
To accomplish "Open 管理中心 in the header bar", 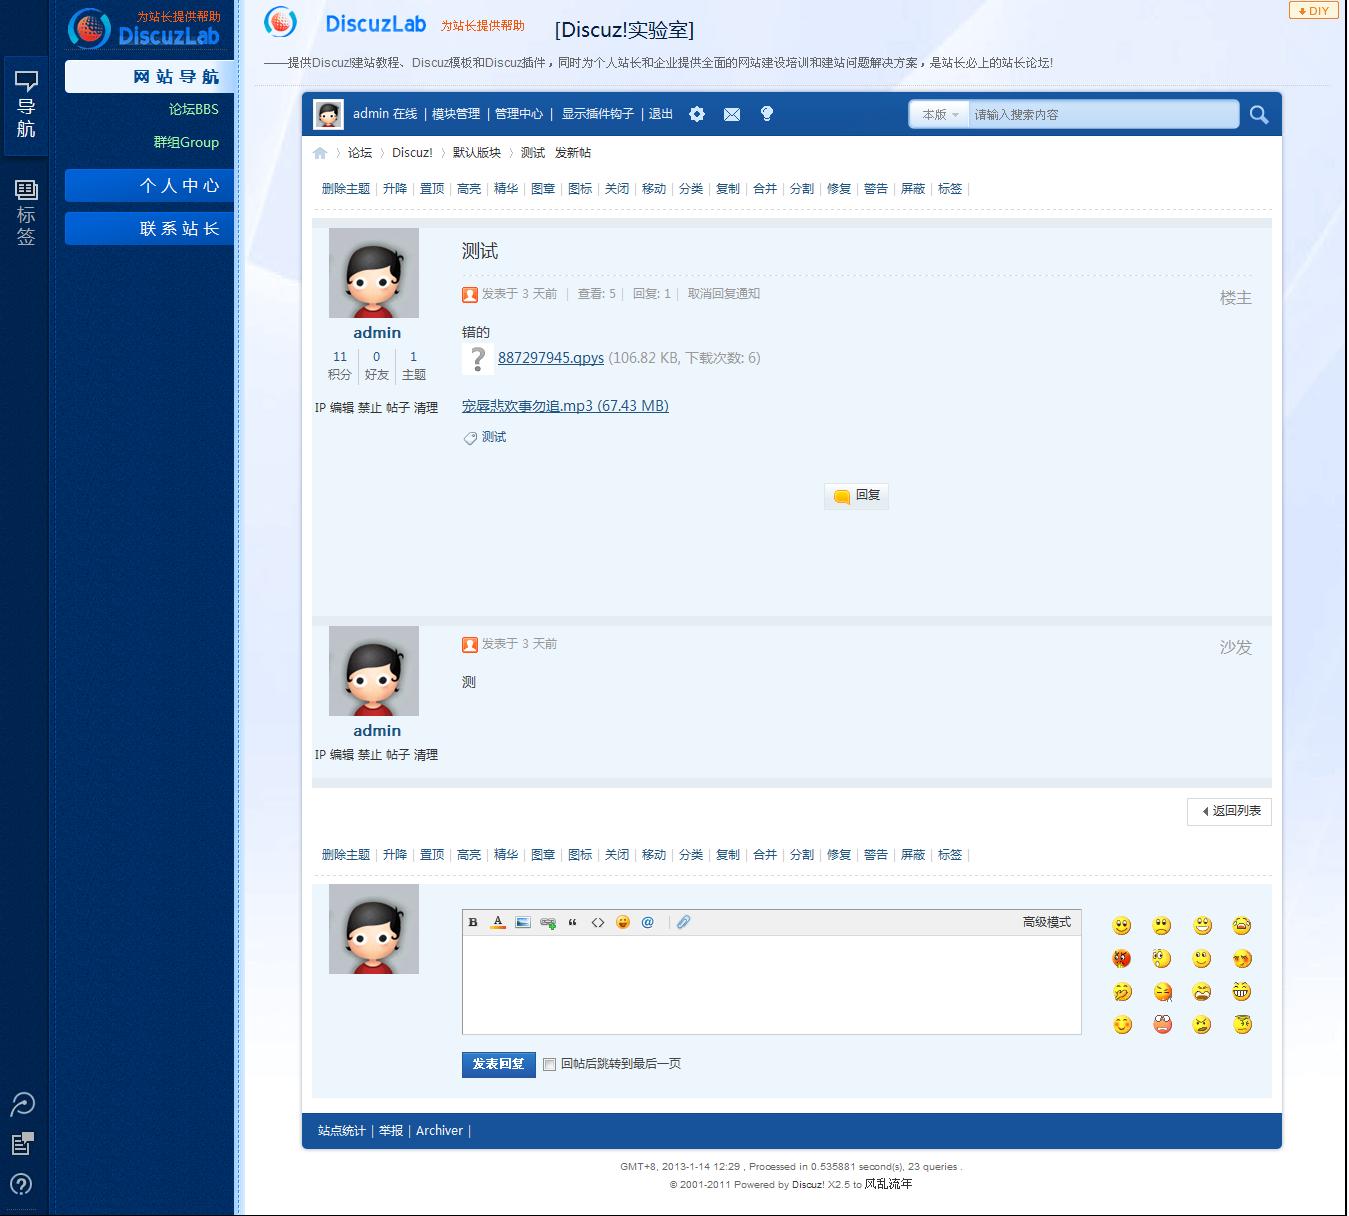I will click(x=519, y=114).
